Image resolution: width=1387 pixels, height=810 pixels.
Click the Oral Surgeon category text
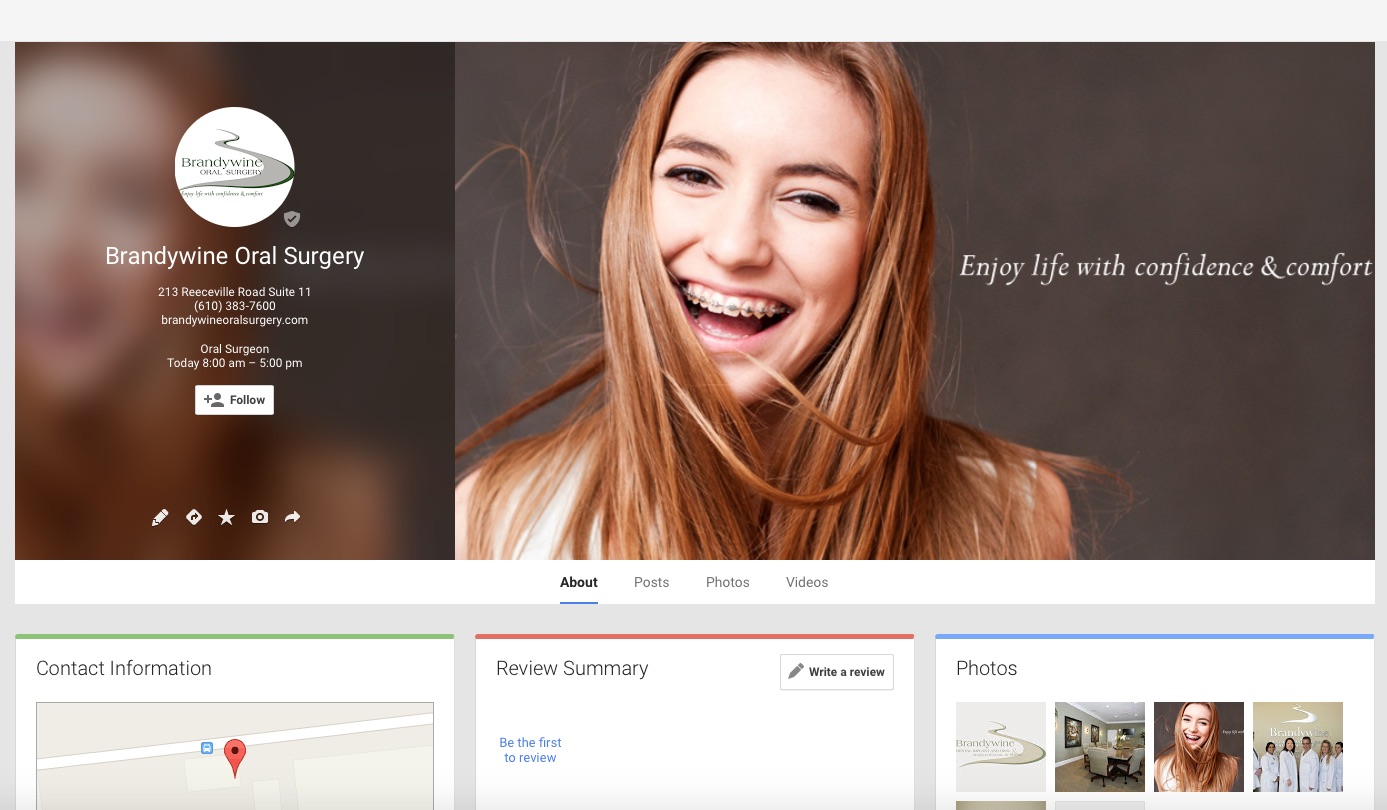tap(235, 349)
